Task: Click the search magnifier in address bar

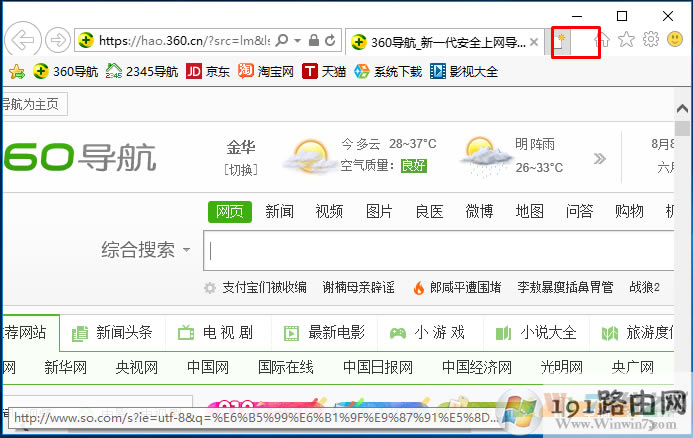Action: [x=282, y=41]
